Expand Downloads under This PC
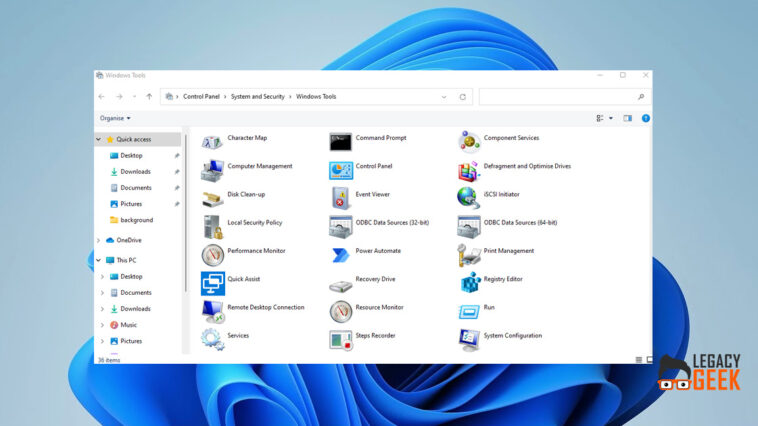This screenshot has height=426, width=758. coord(102,308)
